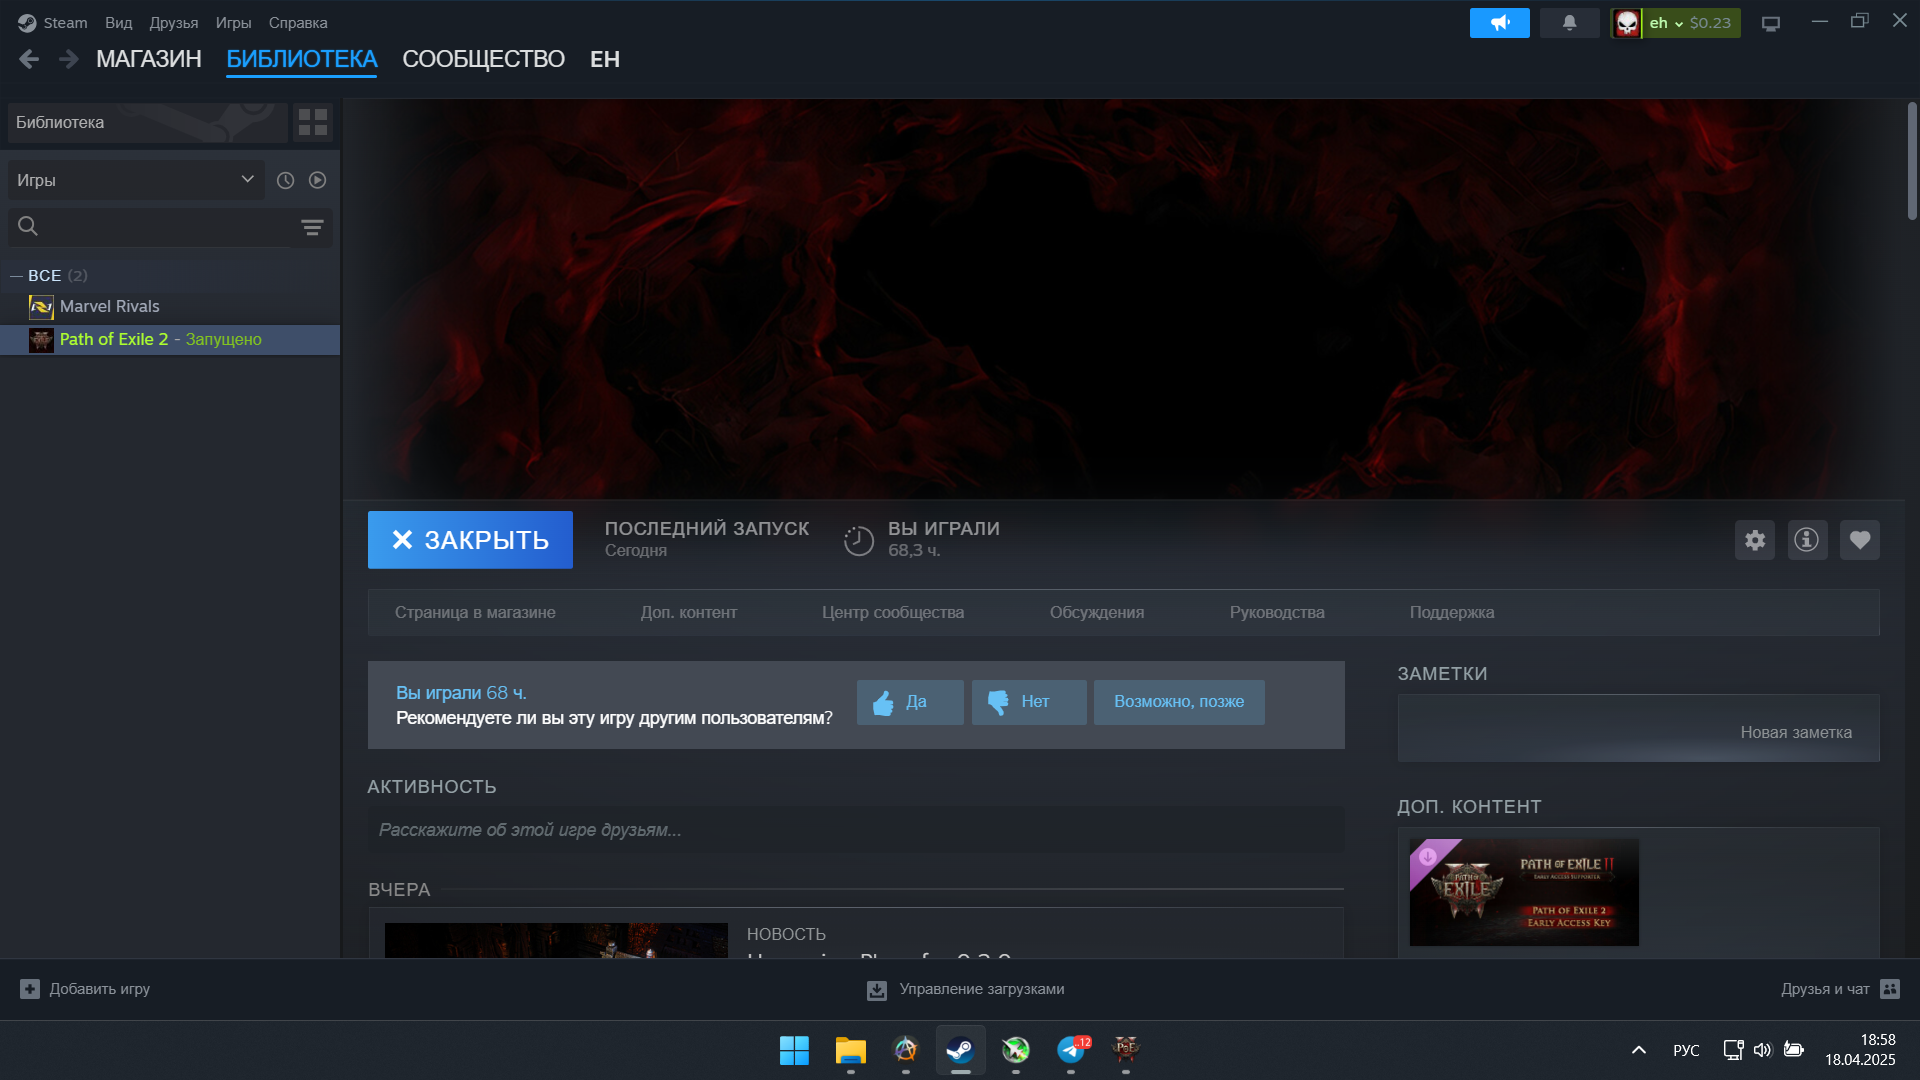Open Path of Exile taskbar icon

click(1126, 1050)
